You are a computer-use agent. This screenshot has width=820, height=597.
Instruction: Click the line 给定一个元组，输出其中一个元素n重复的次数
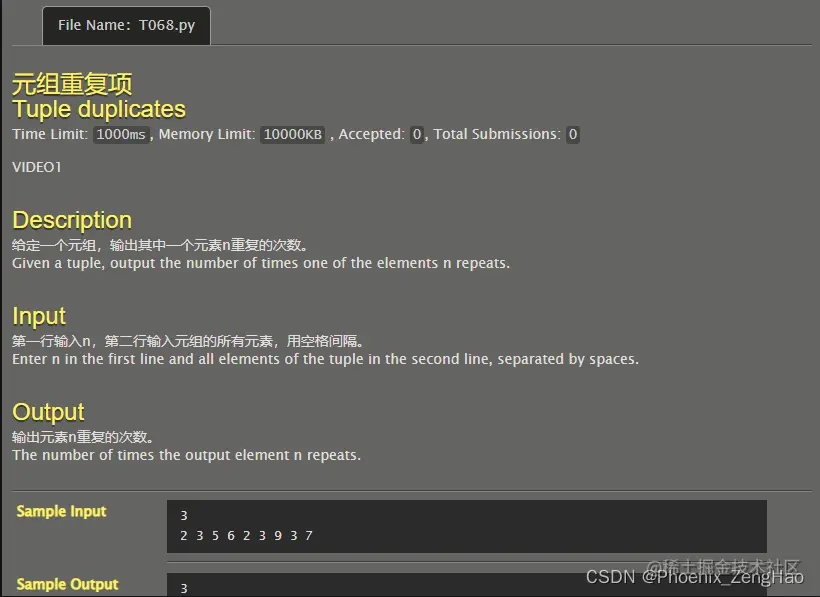click(x=160, y=245)
